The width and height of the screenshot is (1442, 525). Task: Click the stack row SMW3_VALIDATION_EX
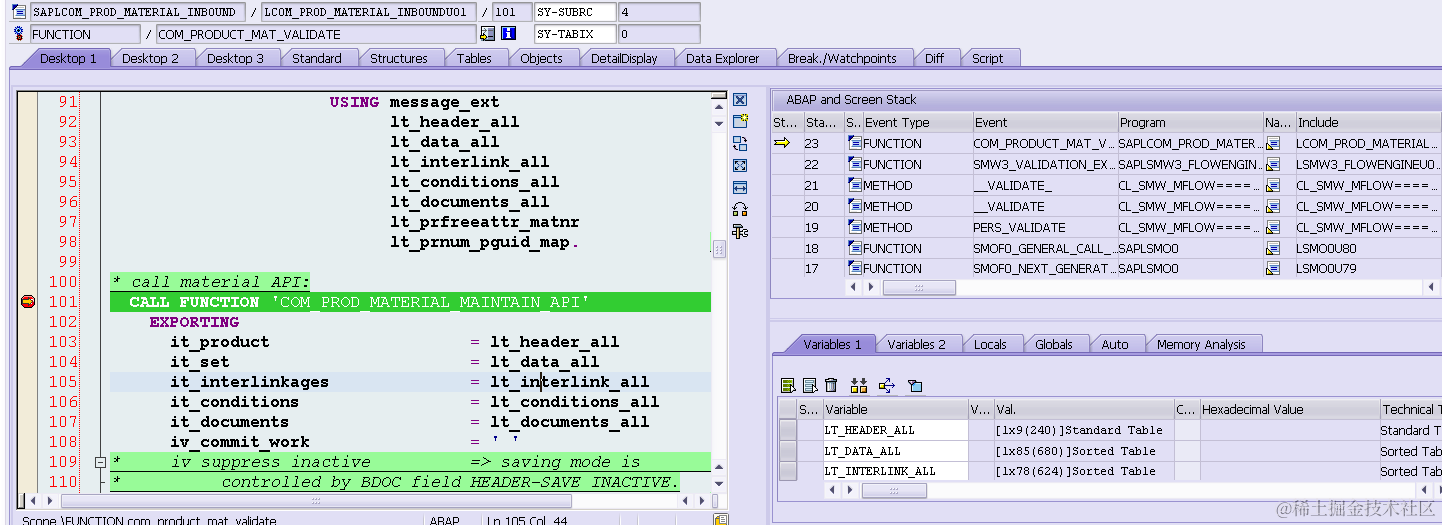click(x=1105, y=164)
